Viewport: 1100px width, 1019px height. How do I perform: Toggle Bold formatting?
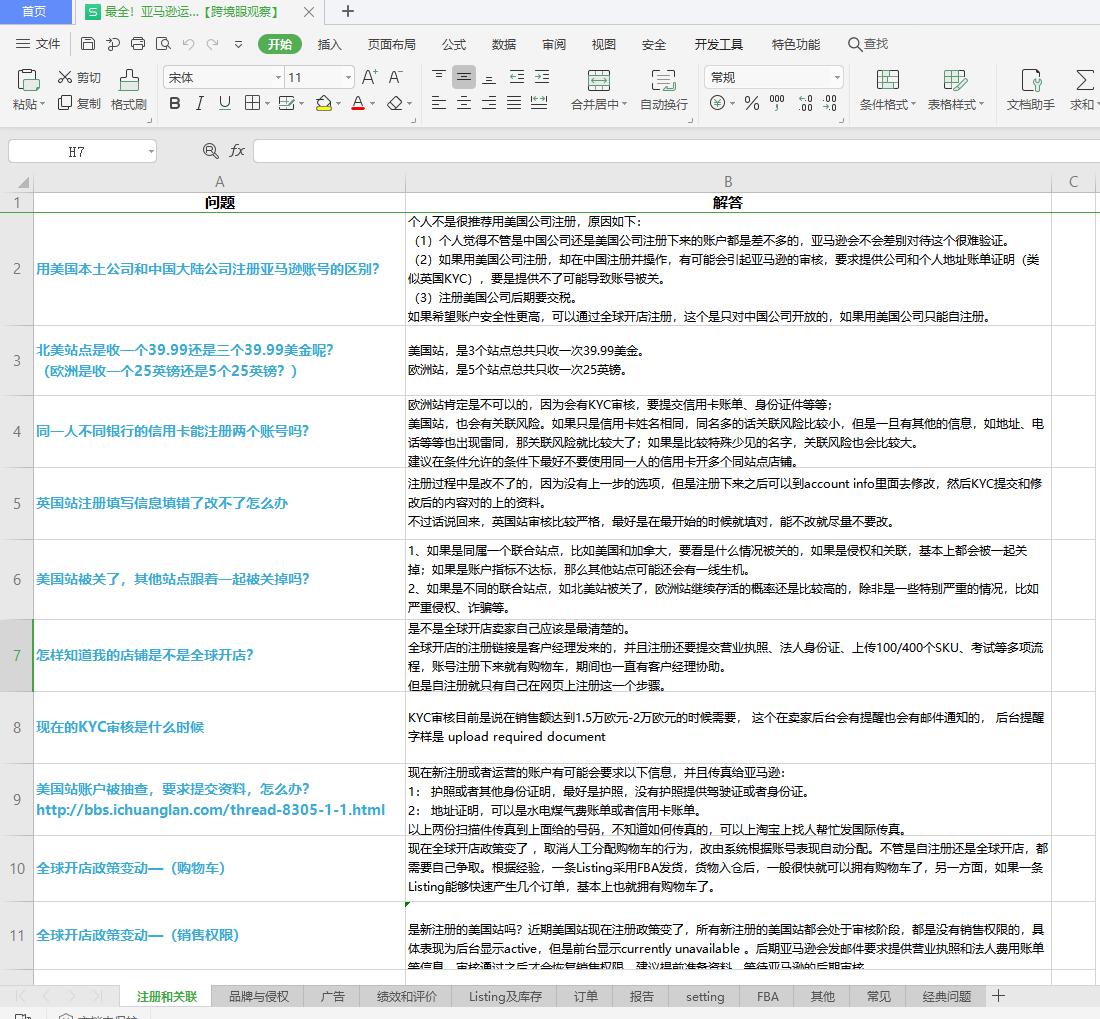(x=175, y=103)
